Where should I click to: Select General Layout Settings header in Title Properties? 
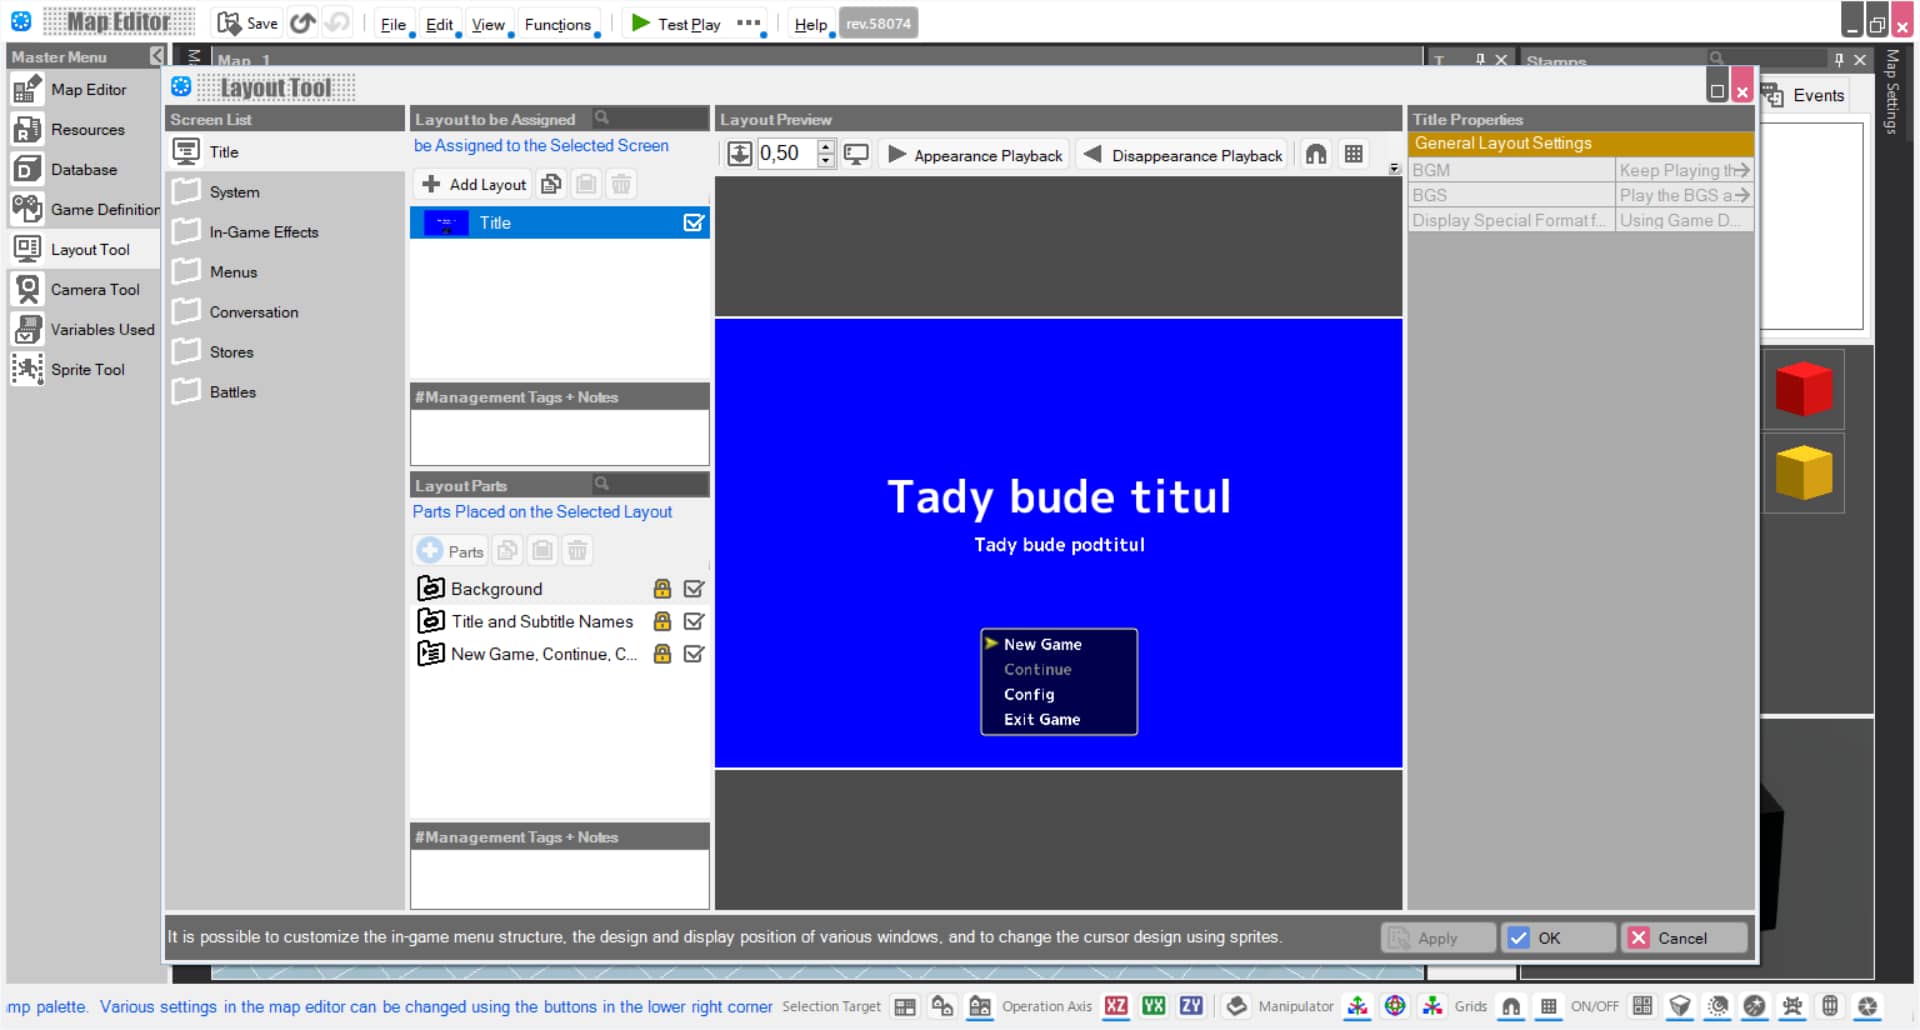click(x=1580, y=144)
